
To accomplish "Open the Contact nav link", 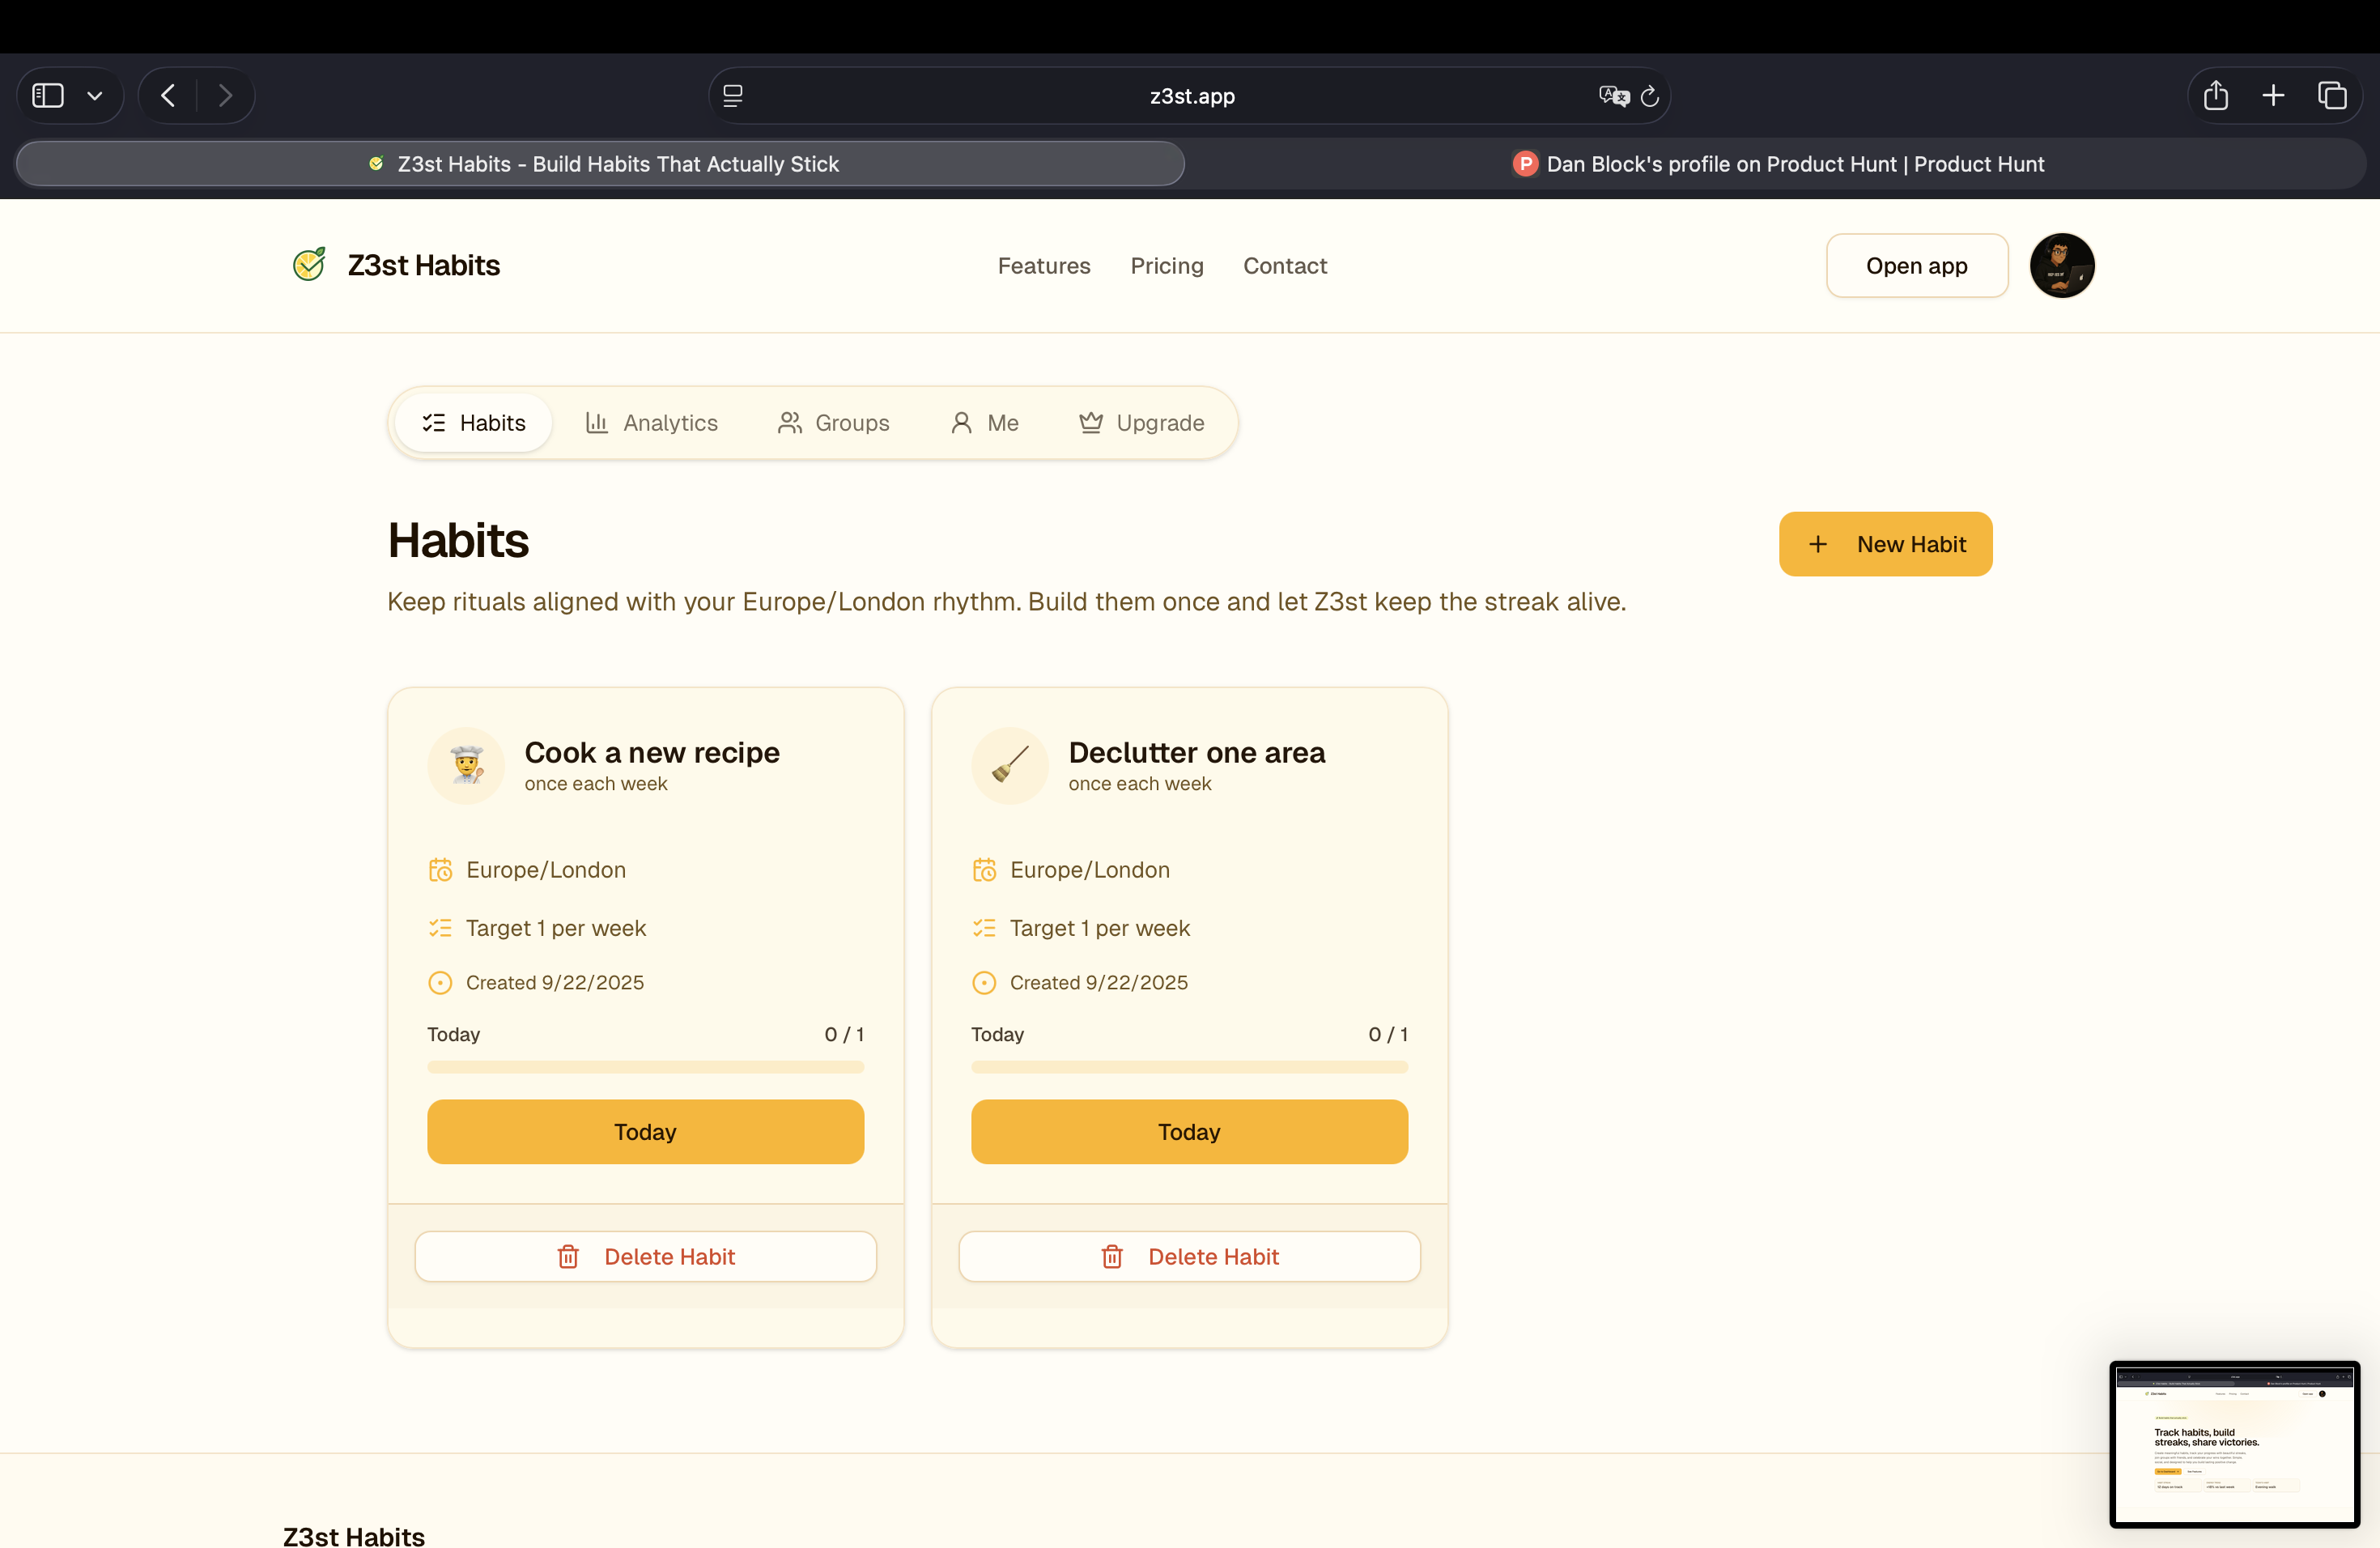I will click(1285, 265).
